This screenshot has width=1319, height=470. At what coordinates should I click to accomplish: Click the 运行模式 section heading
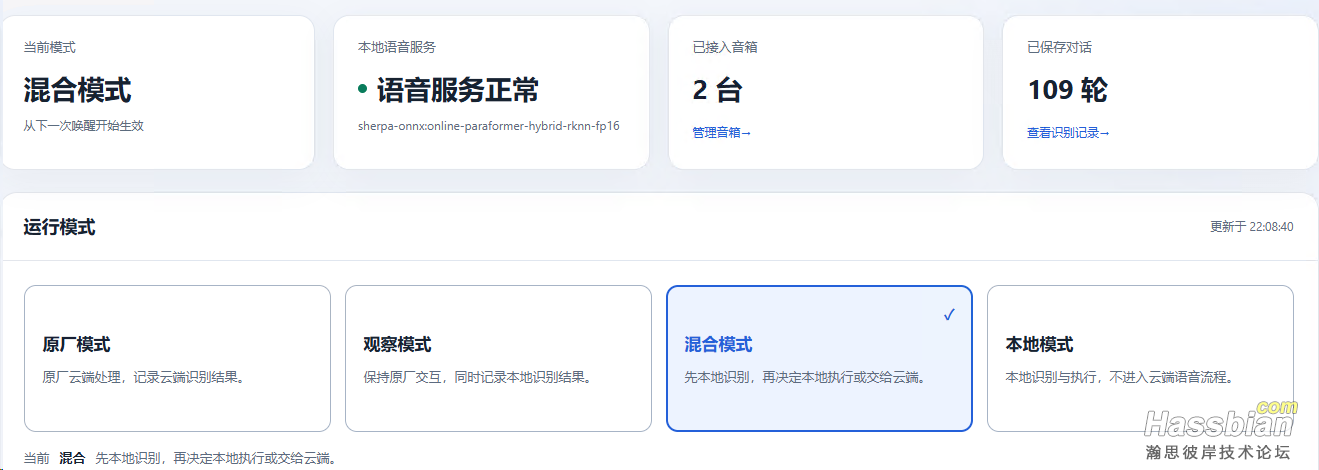coord(59,227)
